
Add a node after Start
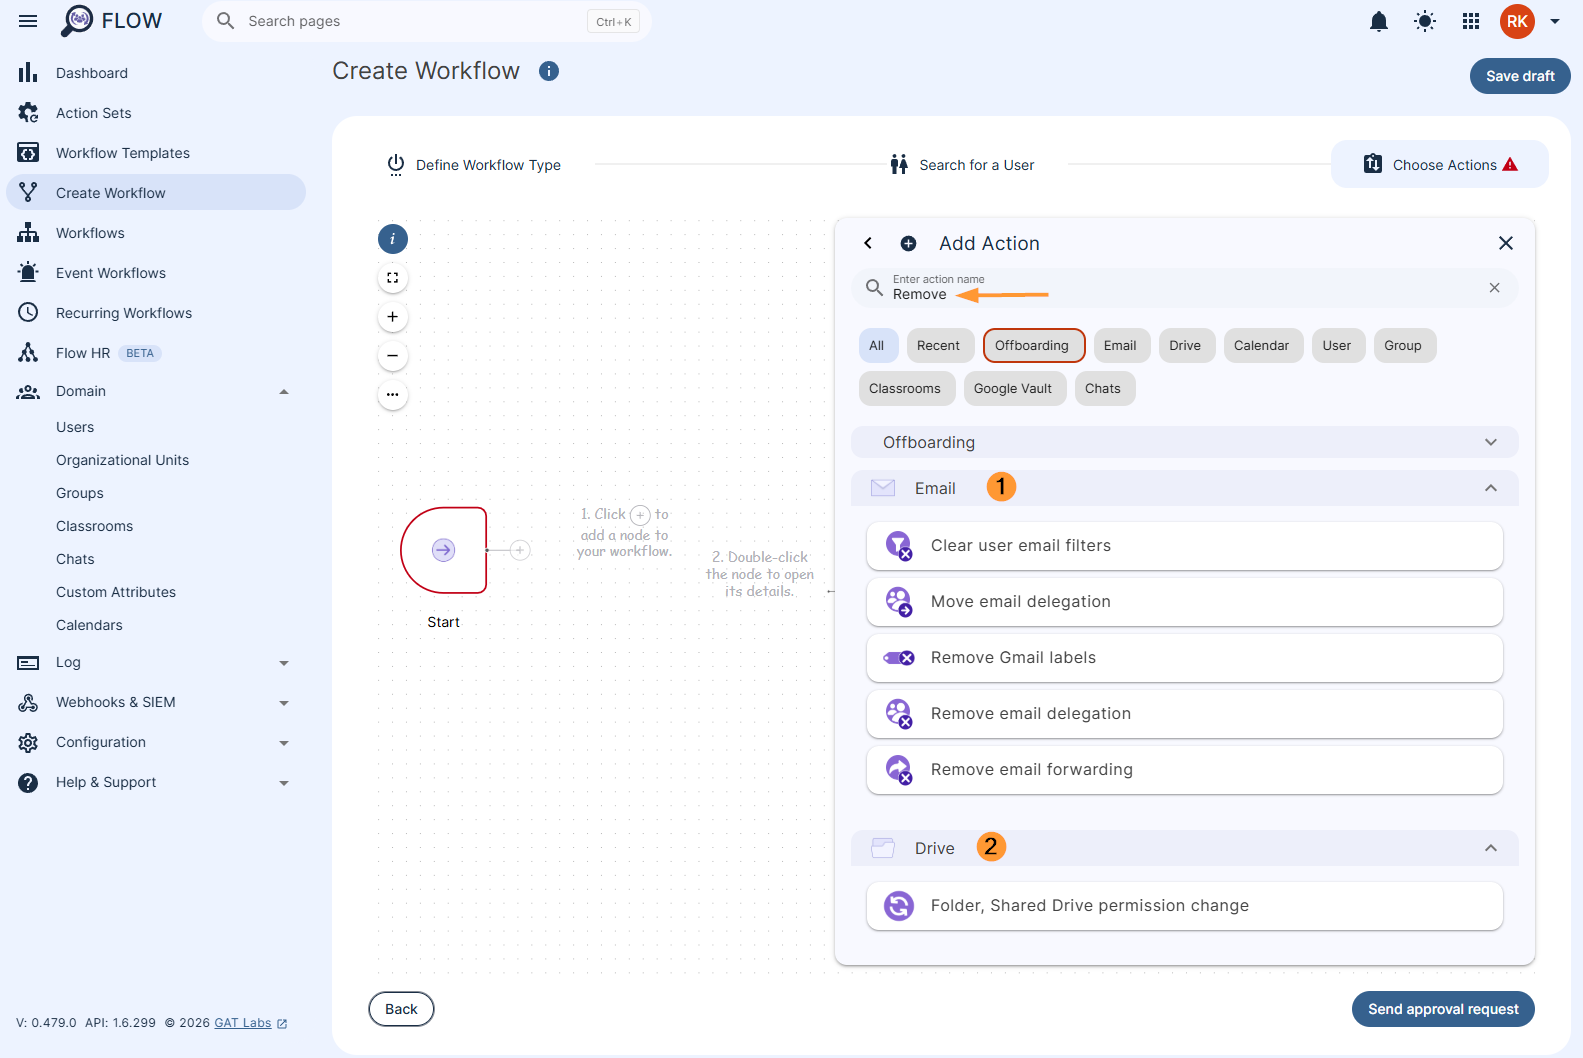coord(520,550)
